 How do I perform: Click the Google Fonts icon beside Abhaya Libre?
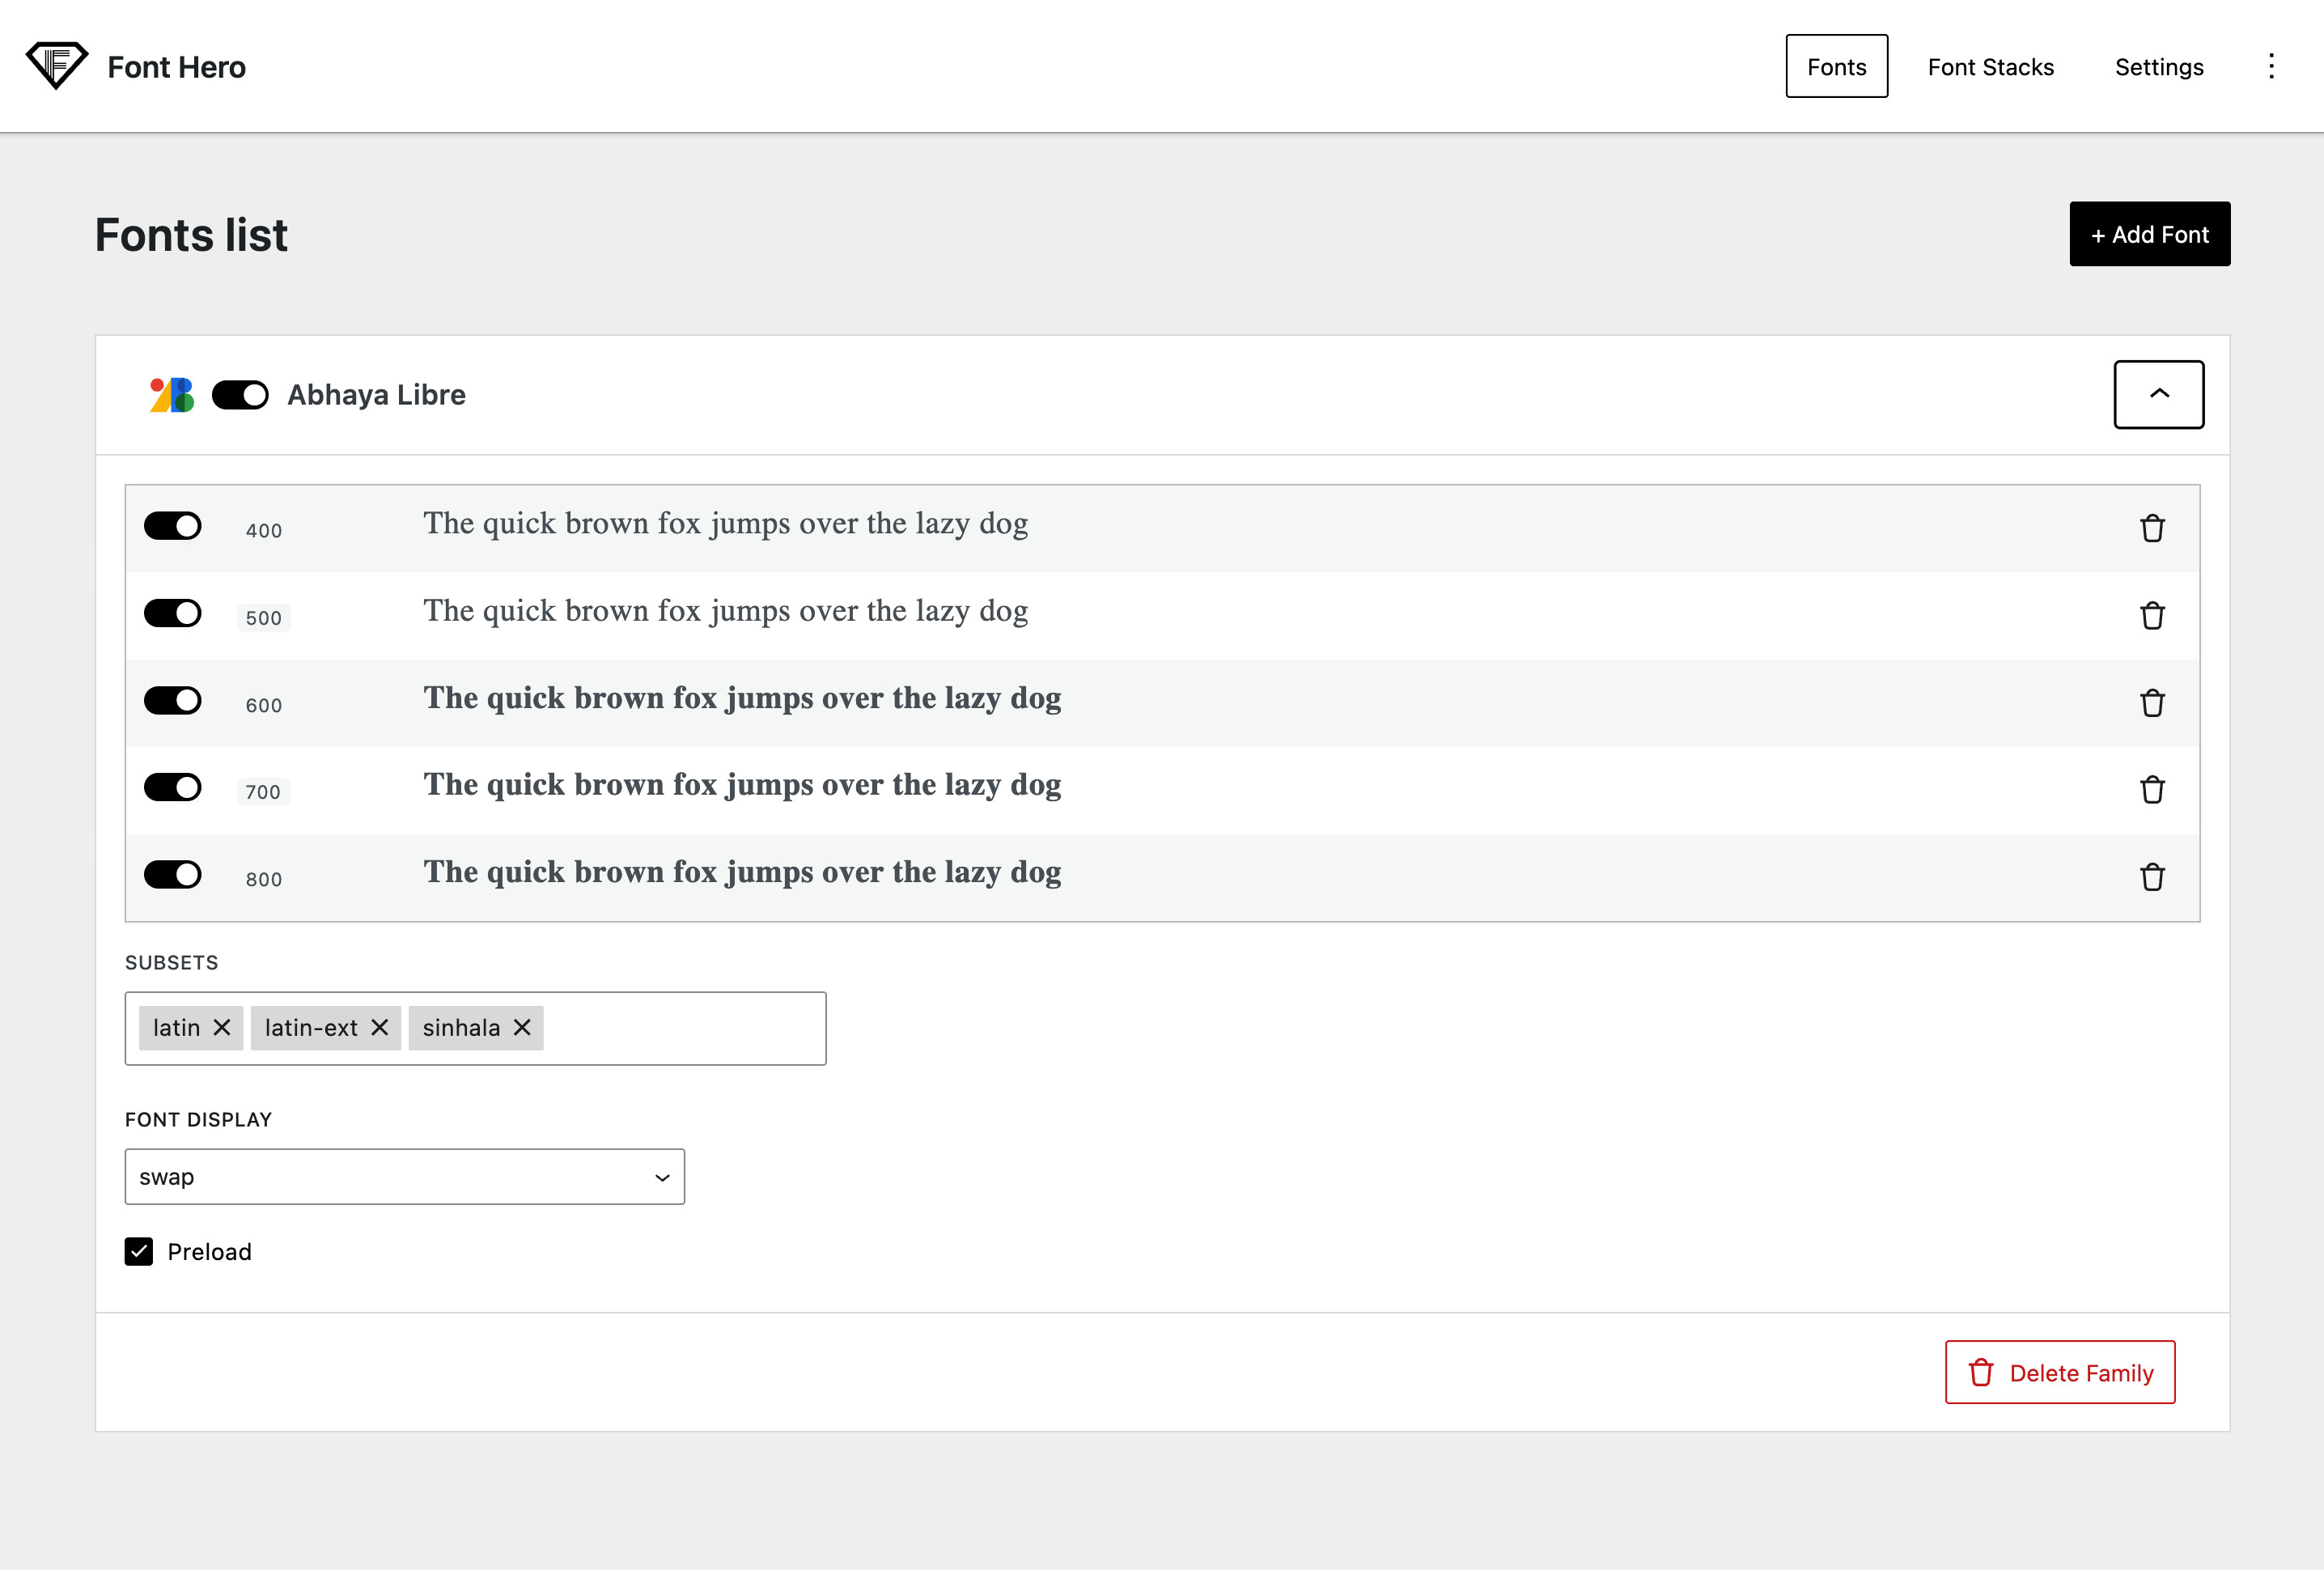click(x=172, y=395)
